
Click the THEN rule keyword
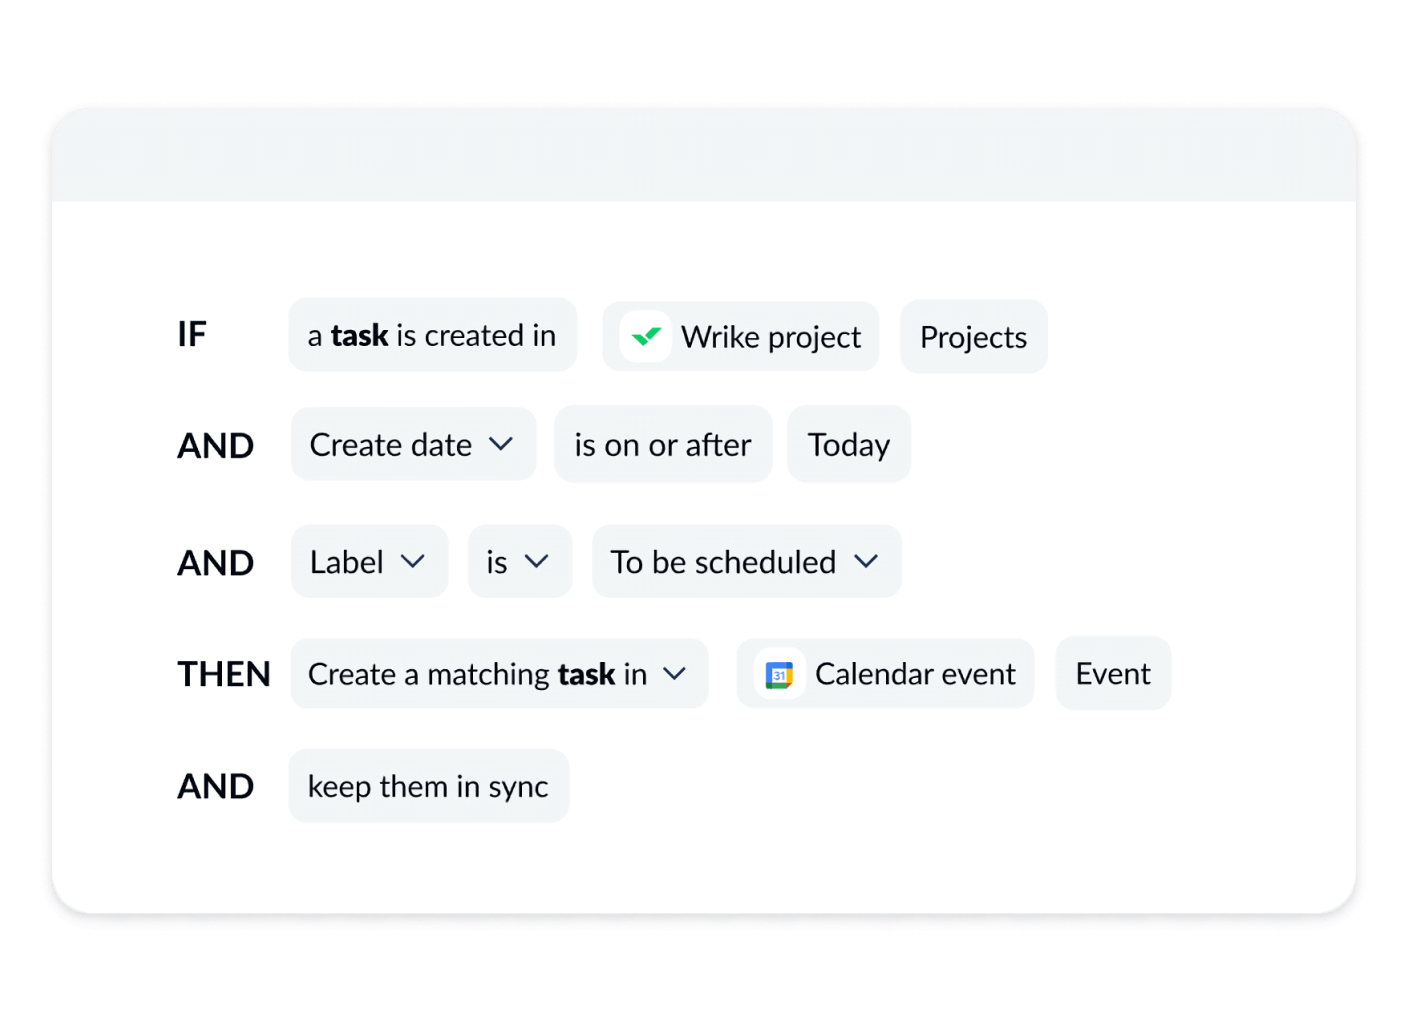[224, 675]
